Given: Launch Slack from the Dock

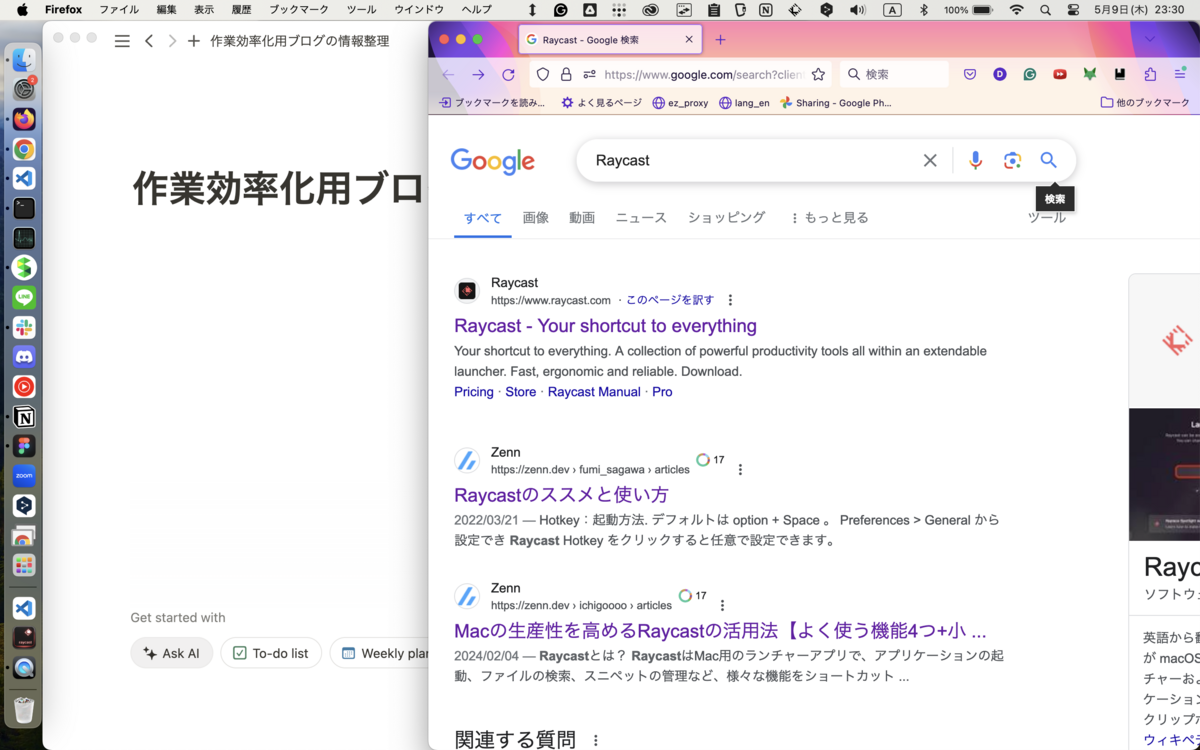Looking at the screenshot, I should (x=24, y=327).
